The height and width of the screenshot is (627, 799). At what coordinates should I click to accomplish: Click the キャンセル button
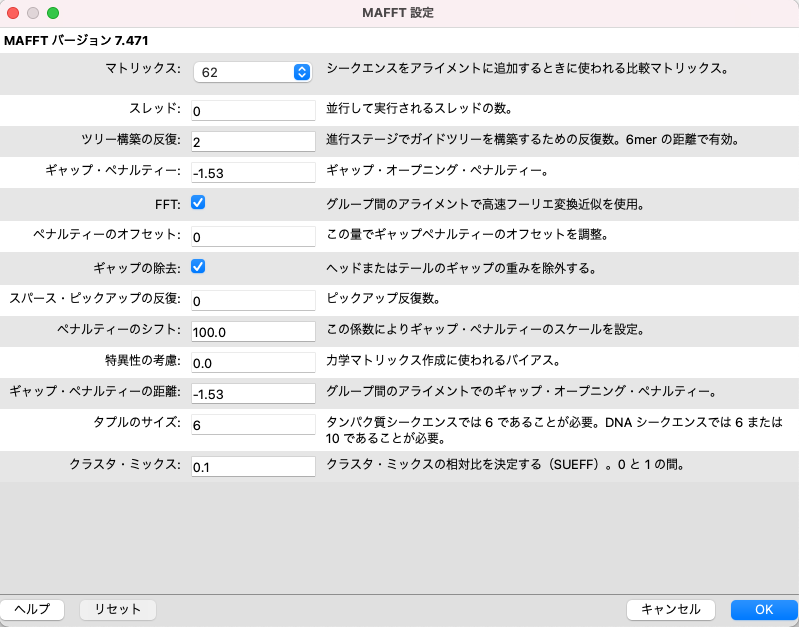(x=671, y=609)
